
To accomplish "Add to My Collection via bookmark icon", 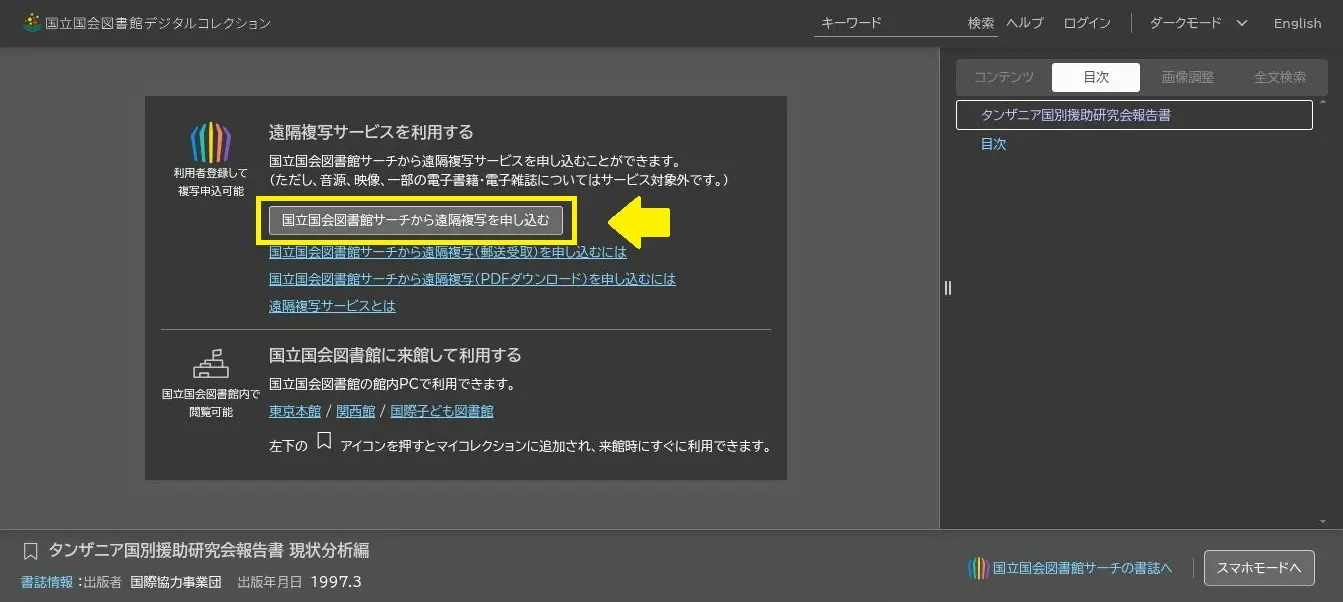I will click(x=30, y=551).
